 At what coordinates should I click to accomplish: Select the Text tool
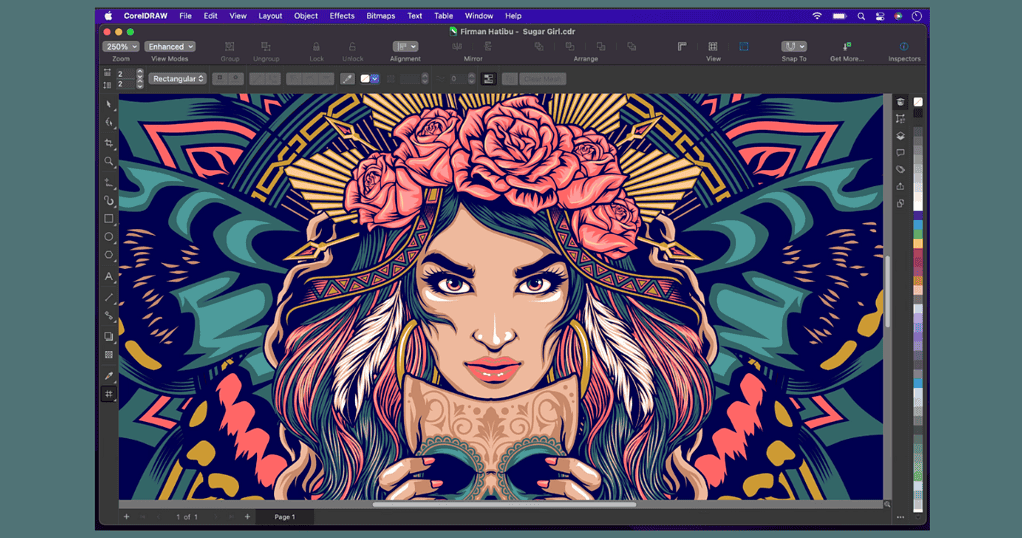(109, 276)
